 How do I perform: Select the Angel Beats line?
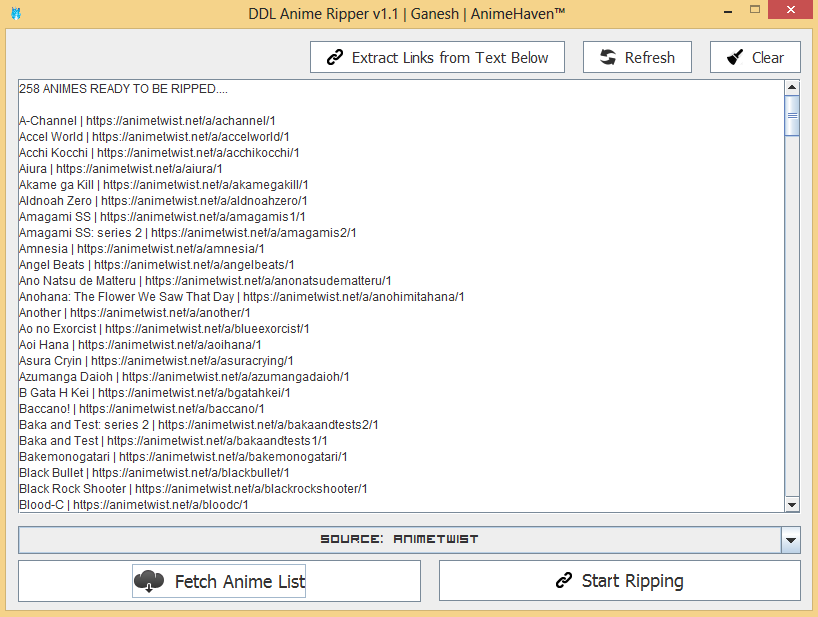click(x=157, y=264)
